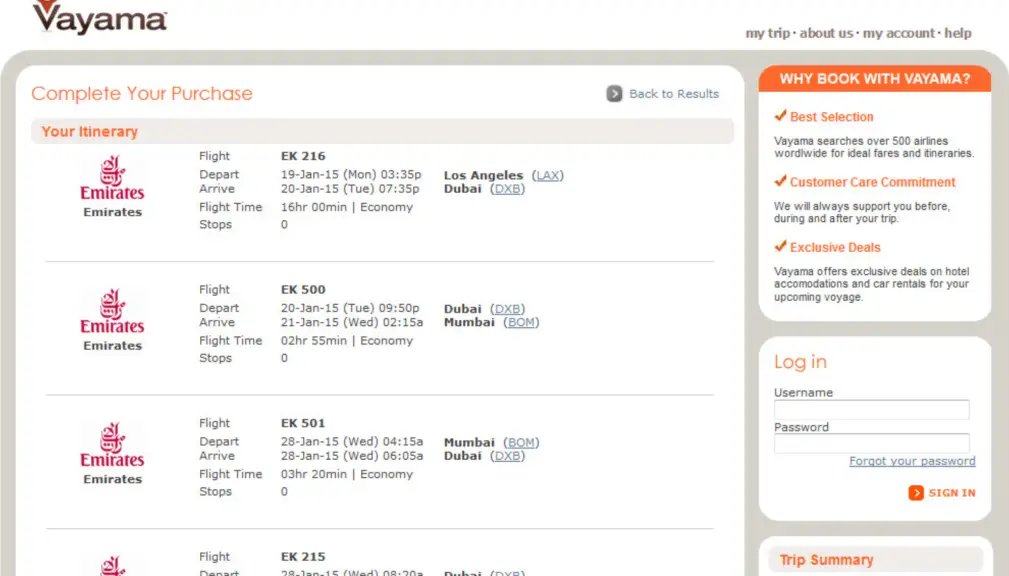Open the about us menu link

point(826,33)
